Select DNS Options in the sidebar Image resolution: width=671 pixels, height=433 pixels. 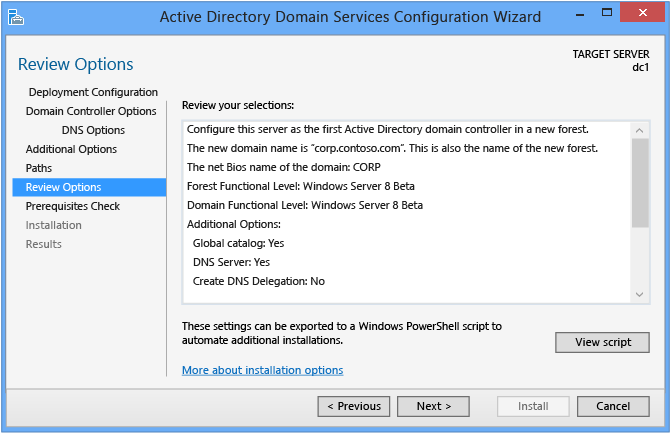[x=93, y=130]
